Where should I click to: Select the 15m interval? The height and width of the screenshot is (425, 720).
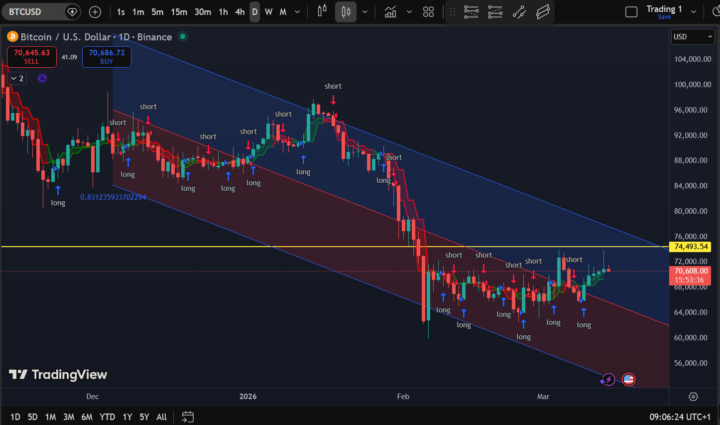click(179, 12)
